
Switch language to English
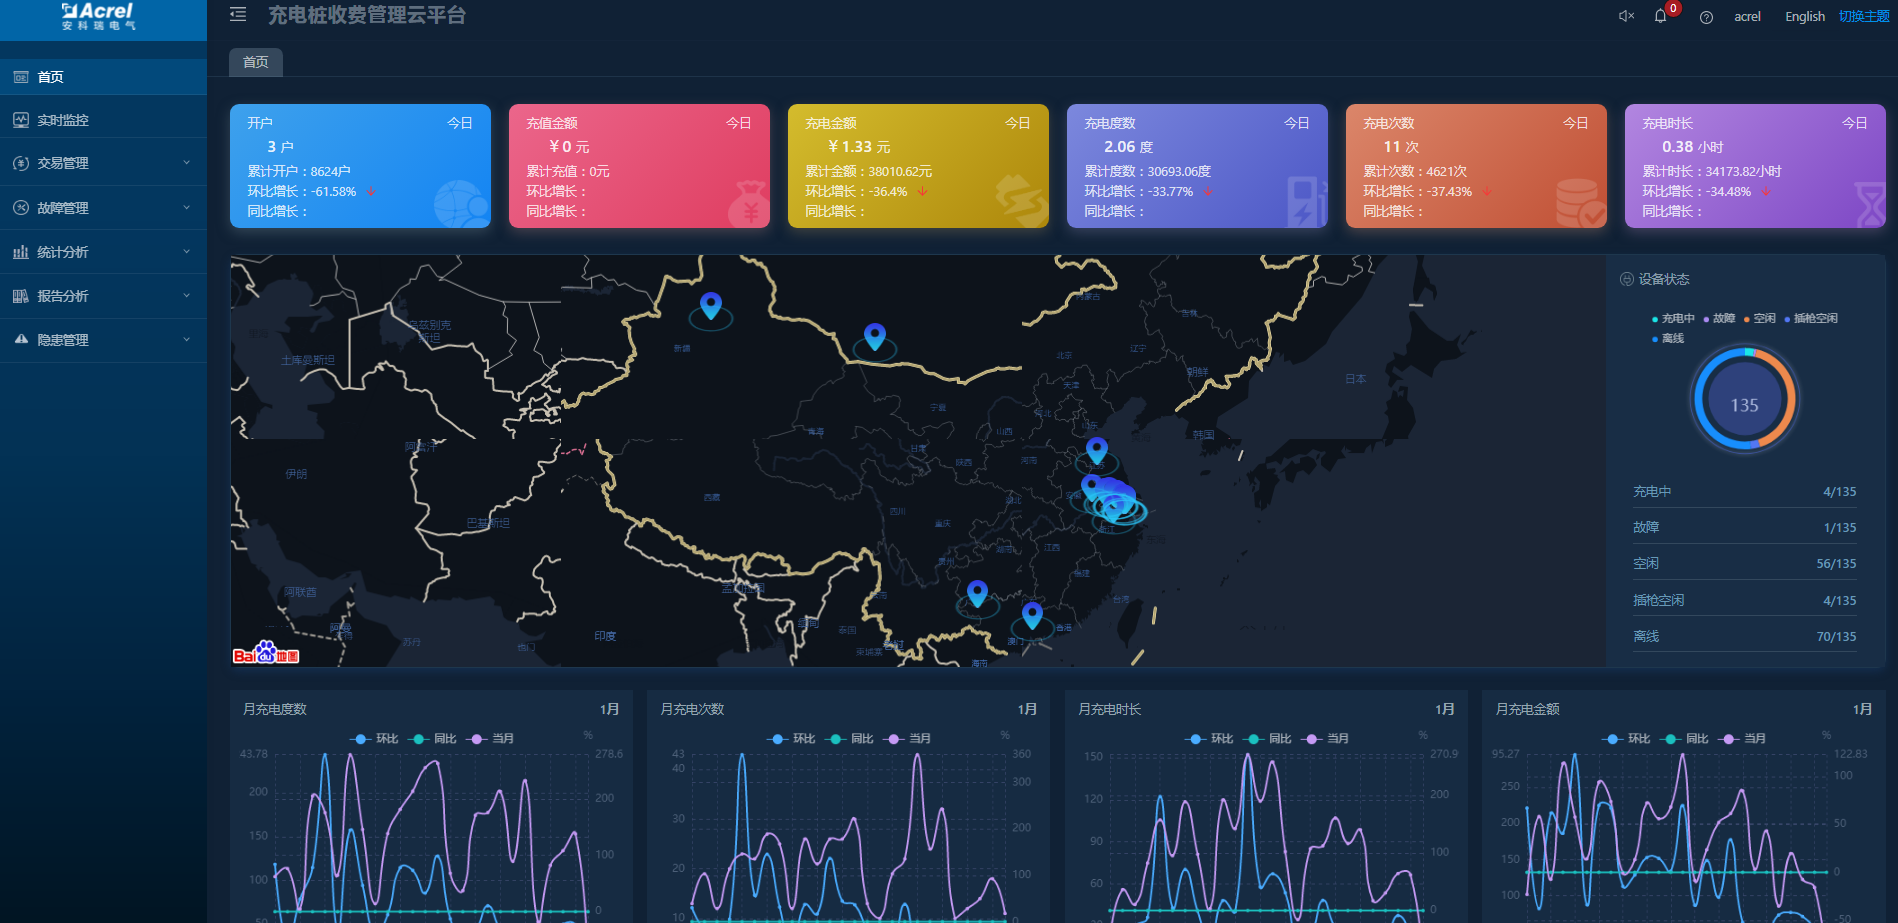(x=1804, y=17)
